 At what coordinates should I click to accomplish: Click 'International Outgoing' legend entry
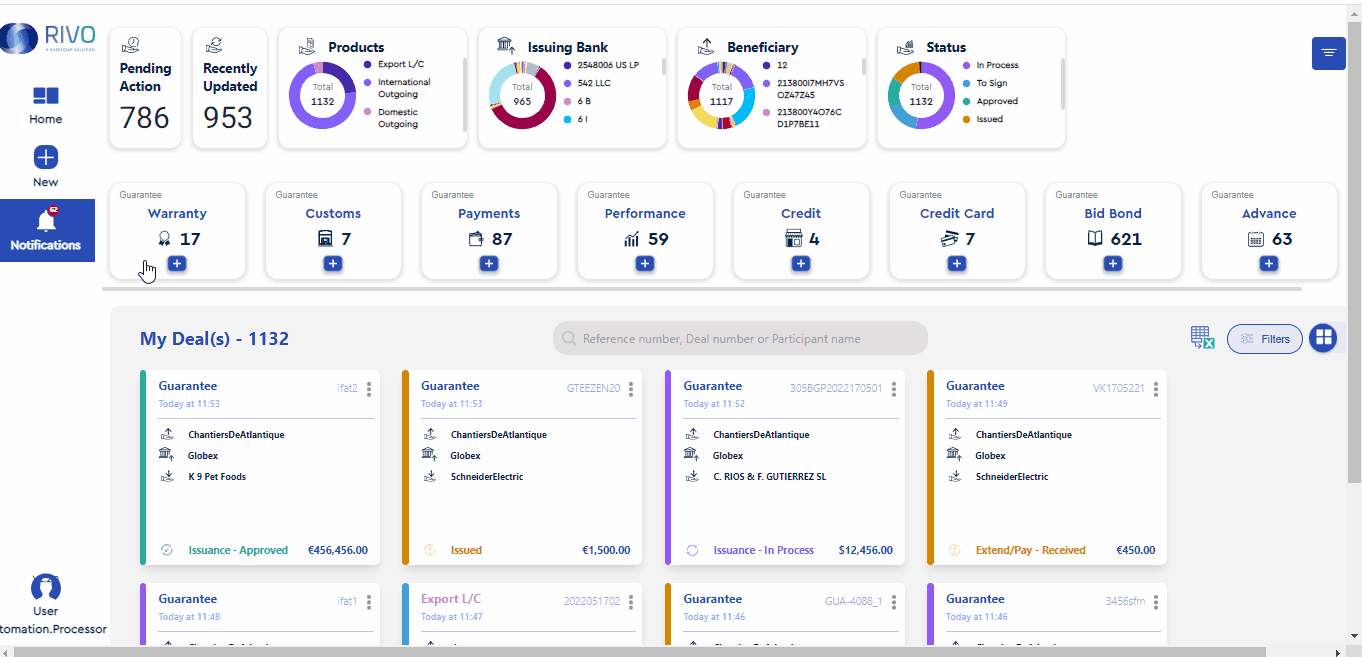click(x=404, y=88)
